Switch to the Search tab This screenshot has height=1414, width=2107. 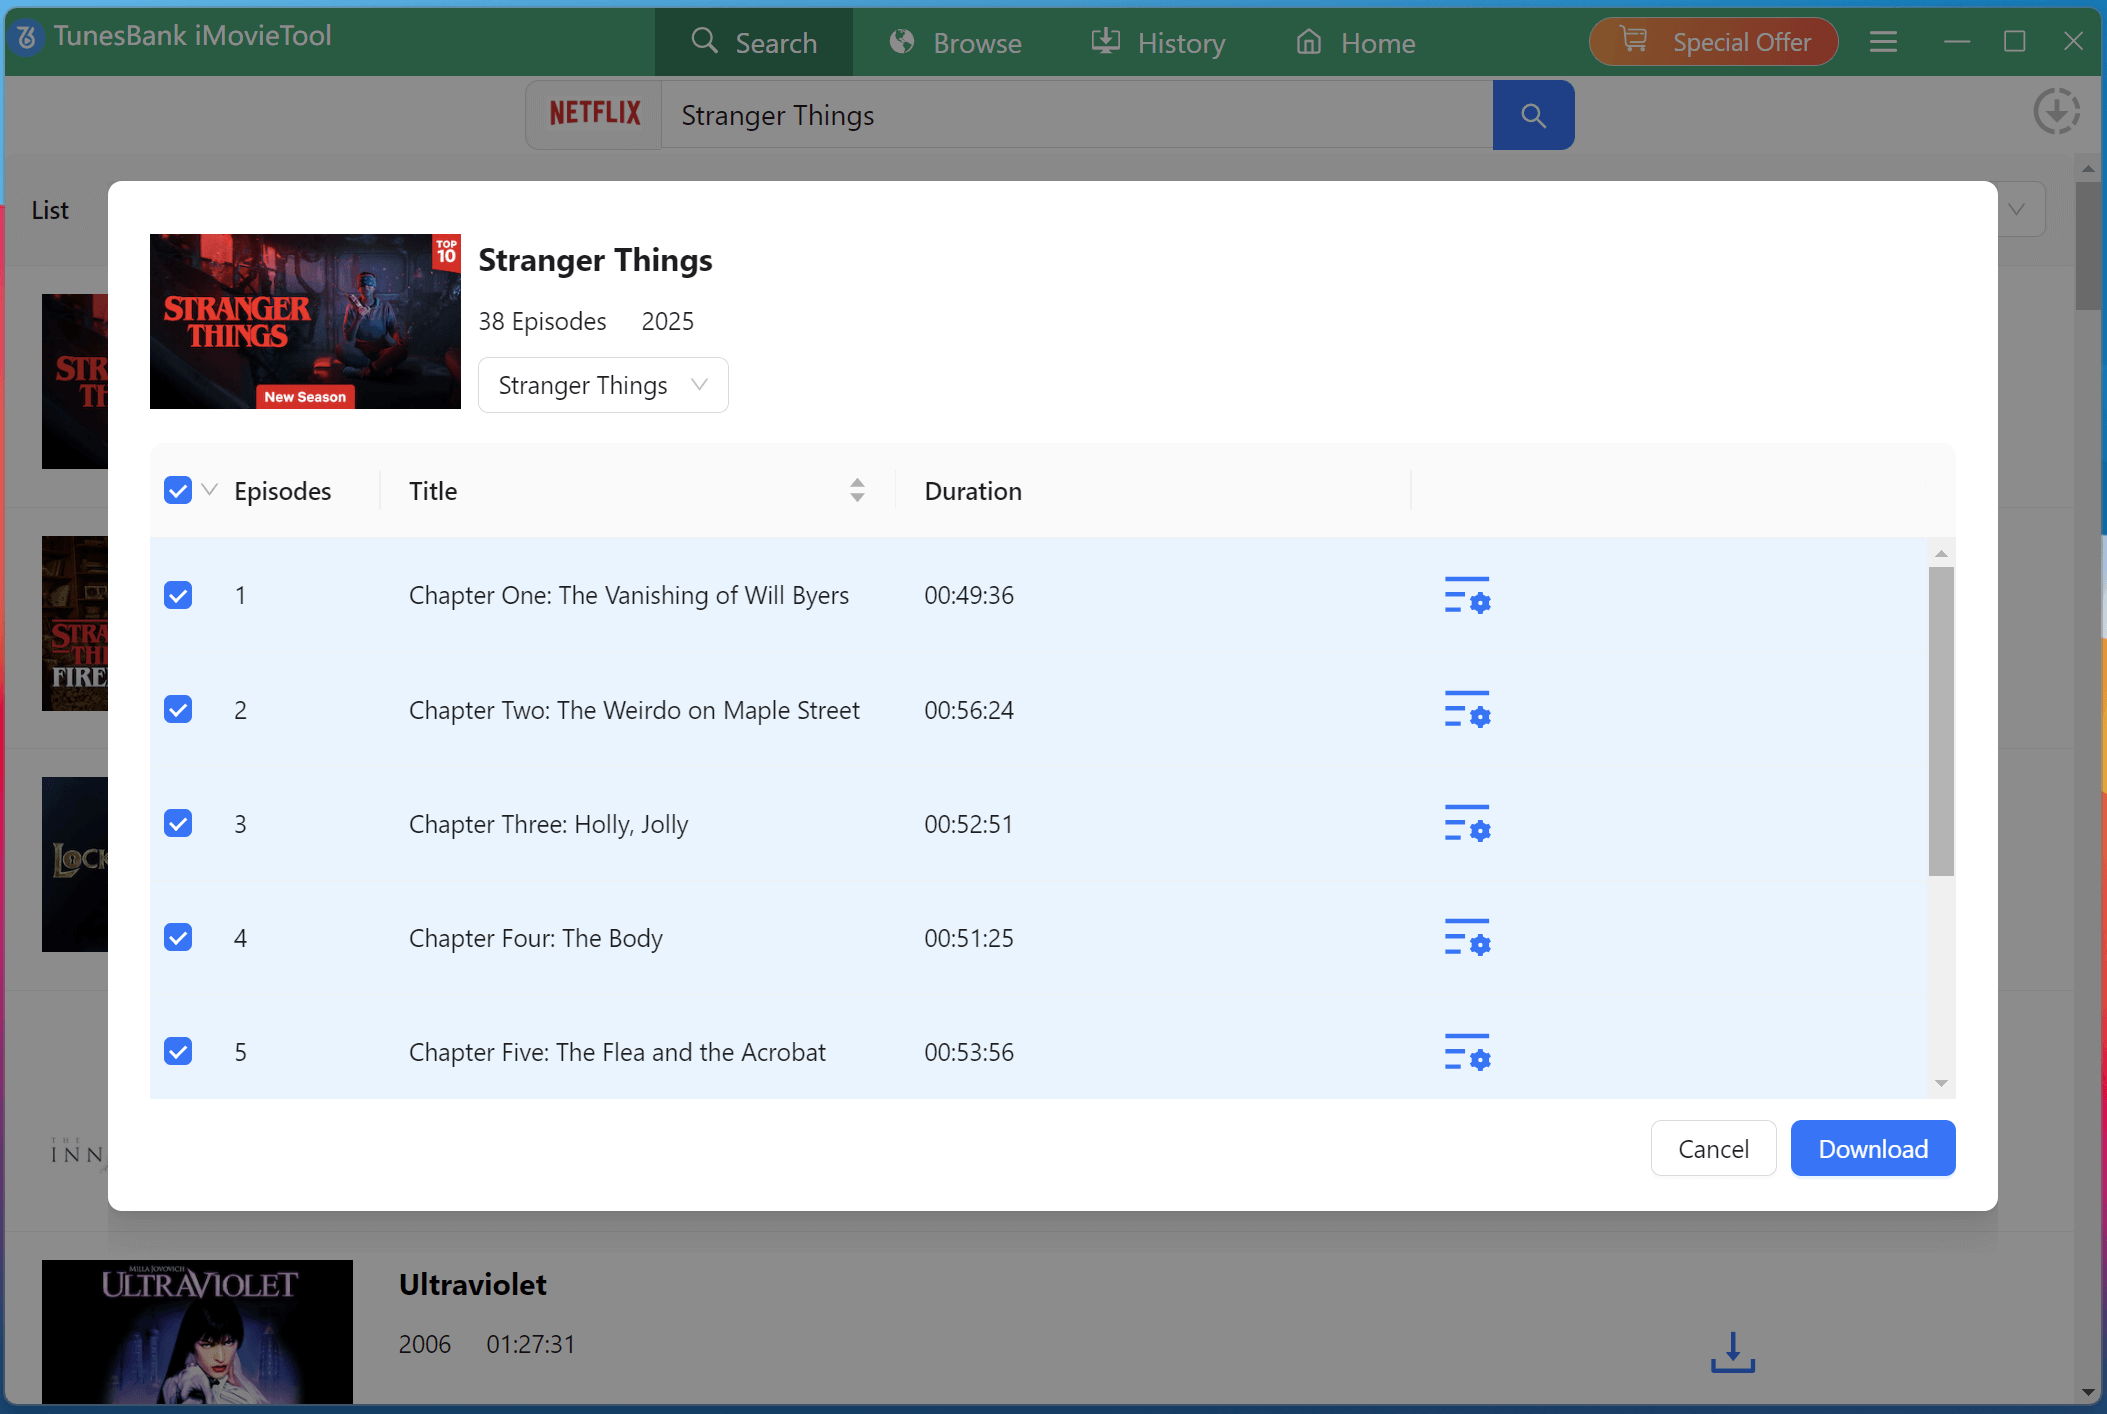click(754, 42)
